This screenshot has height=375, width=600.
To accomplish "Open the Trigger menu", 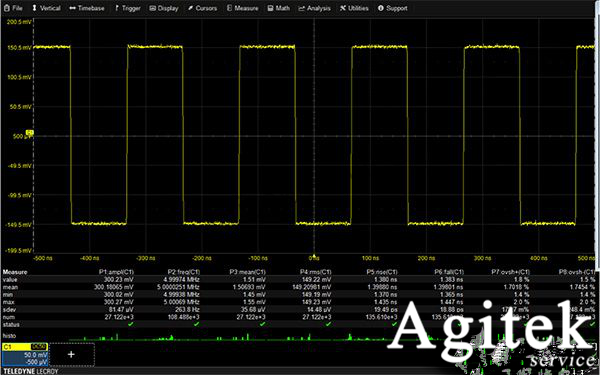I will coord(128,8).
